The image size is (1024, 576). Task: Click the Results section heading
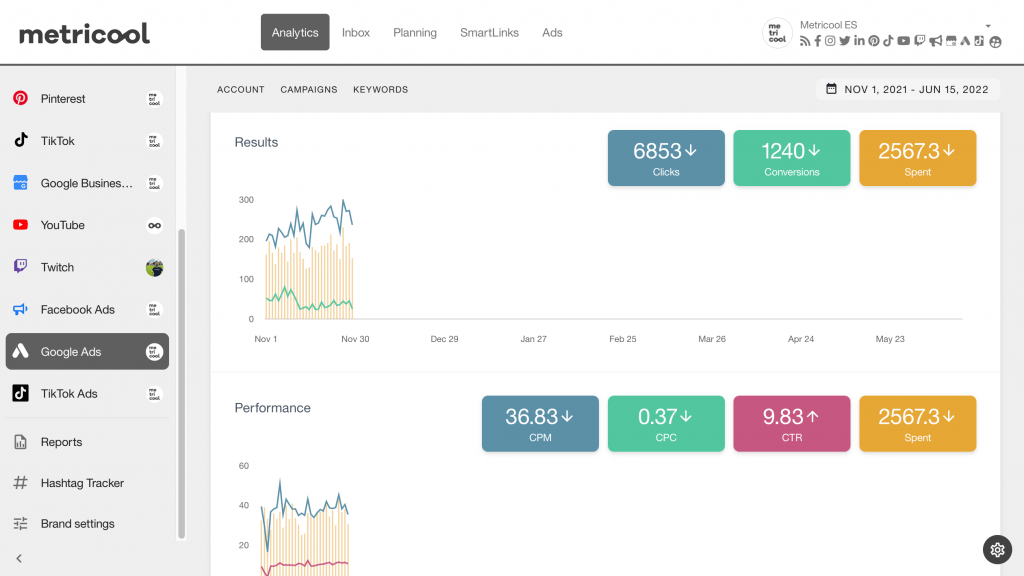point(256,142)
